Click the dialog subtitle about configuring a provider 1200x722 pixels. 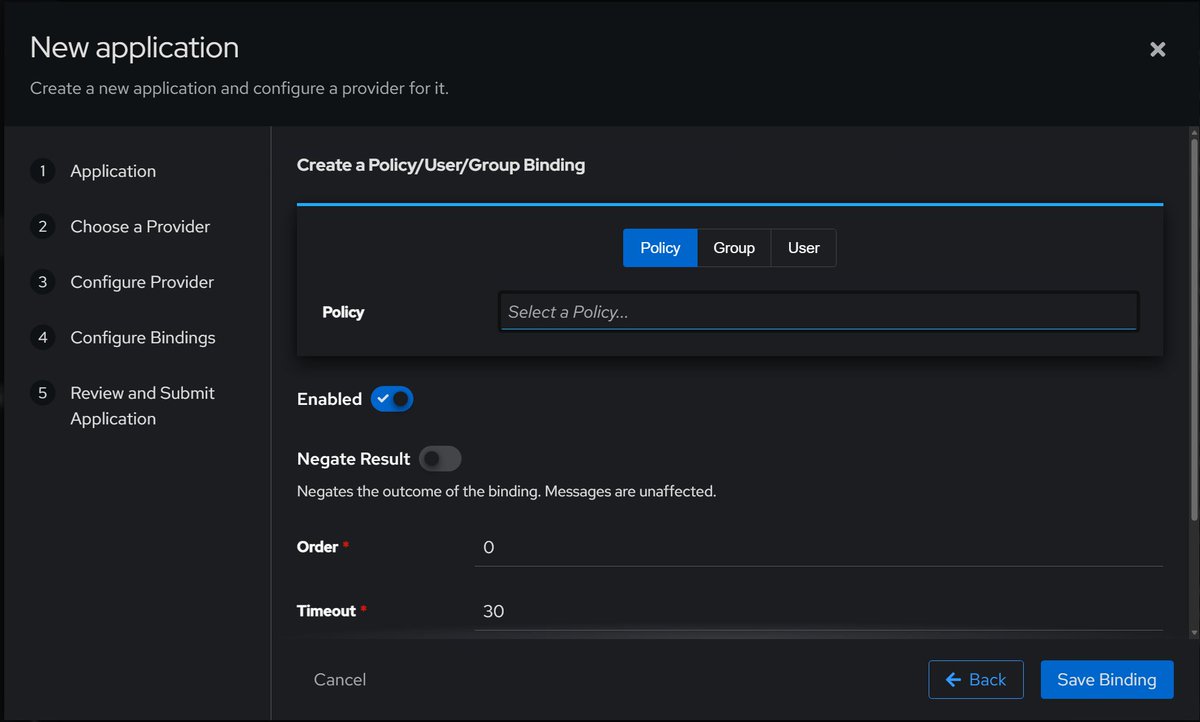[x=239, y=88]
